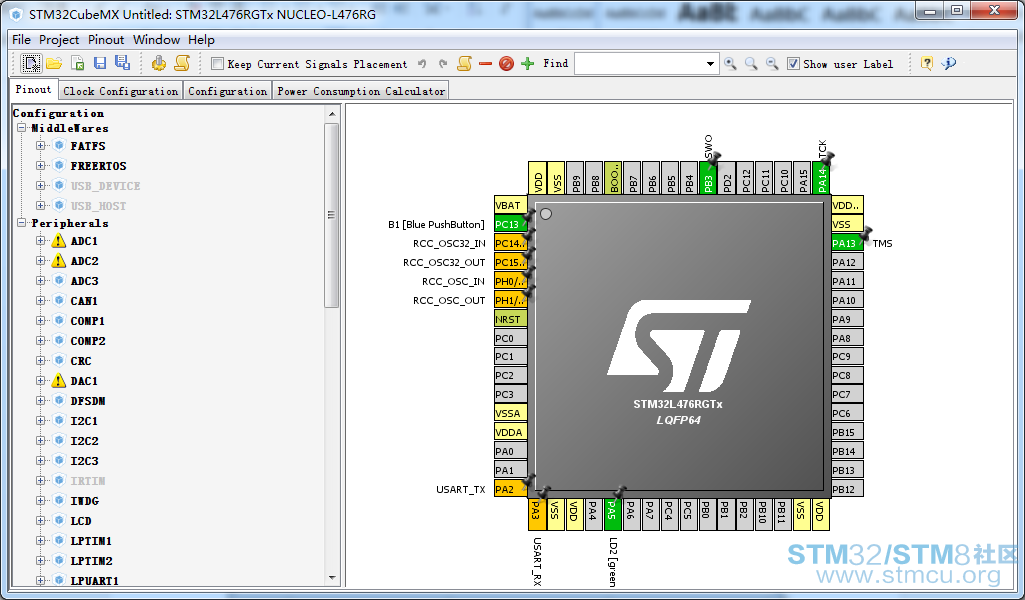1025x600 pixels.
Task: Click the orange PA2 pin on chip
Action: click(511, 489)
